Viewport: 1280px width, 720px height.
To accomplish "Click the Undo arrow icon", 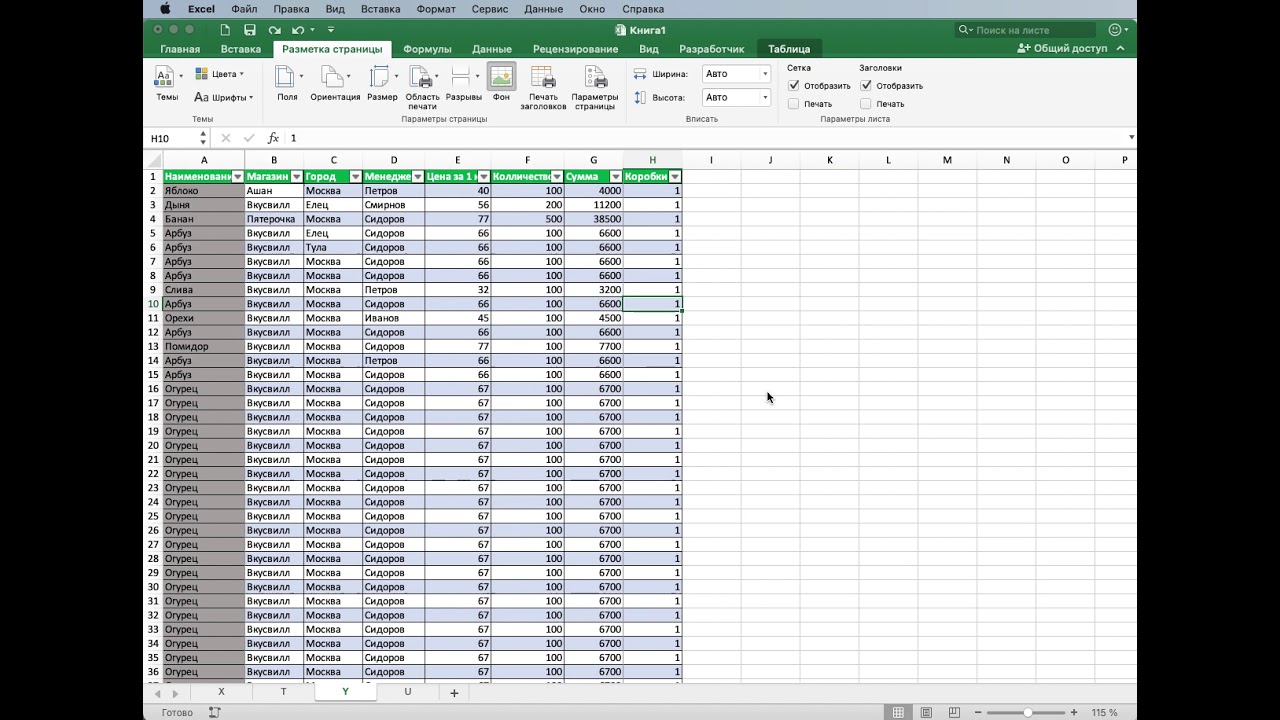I will coord(297,30).
